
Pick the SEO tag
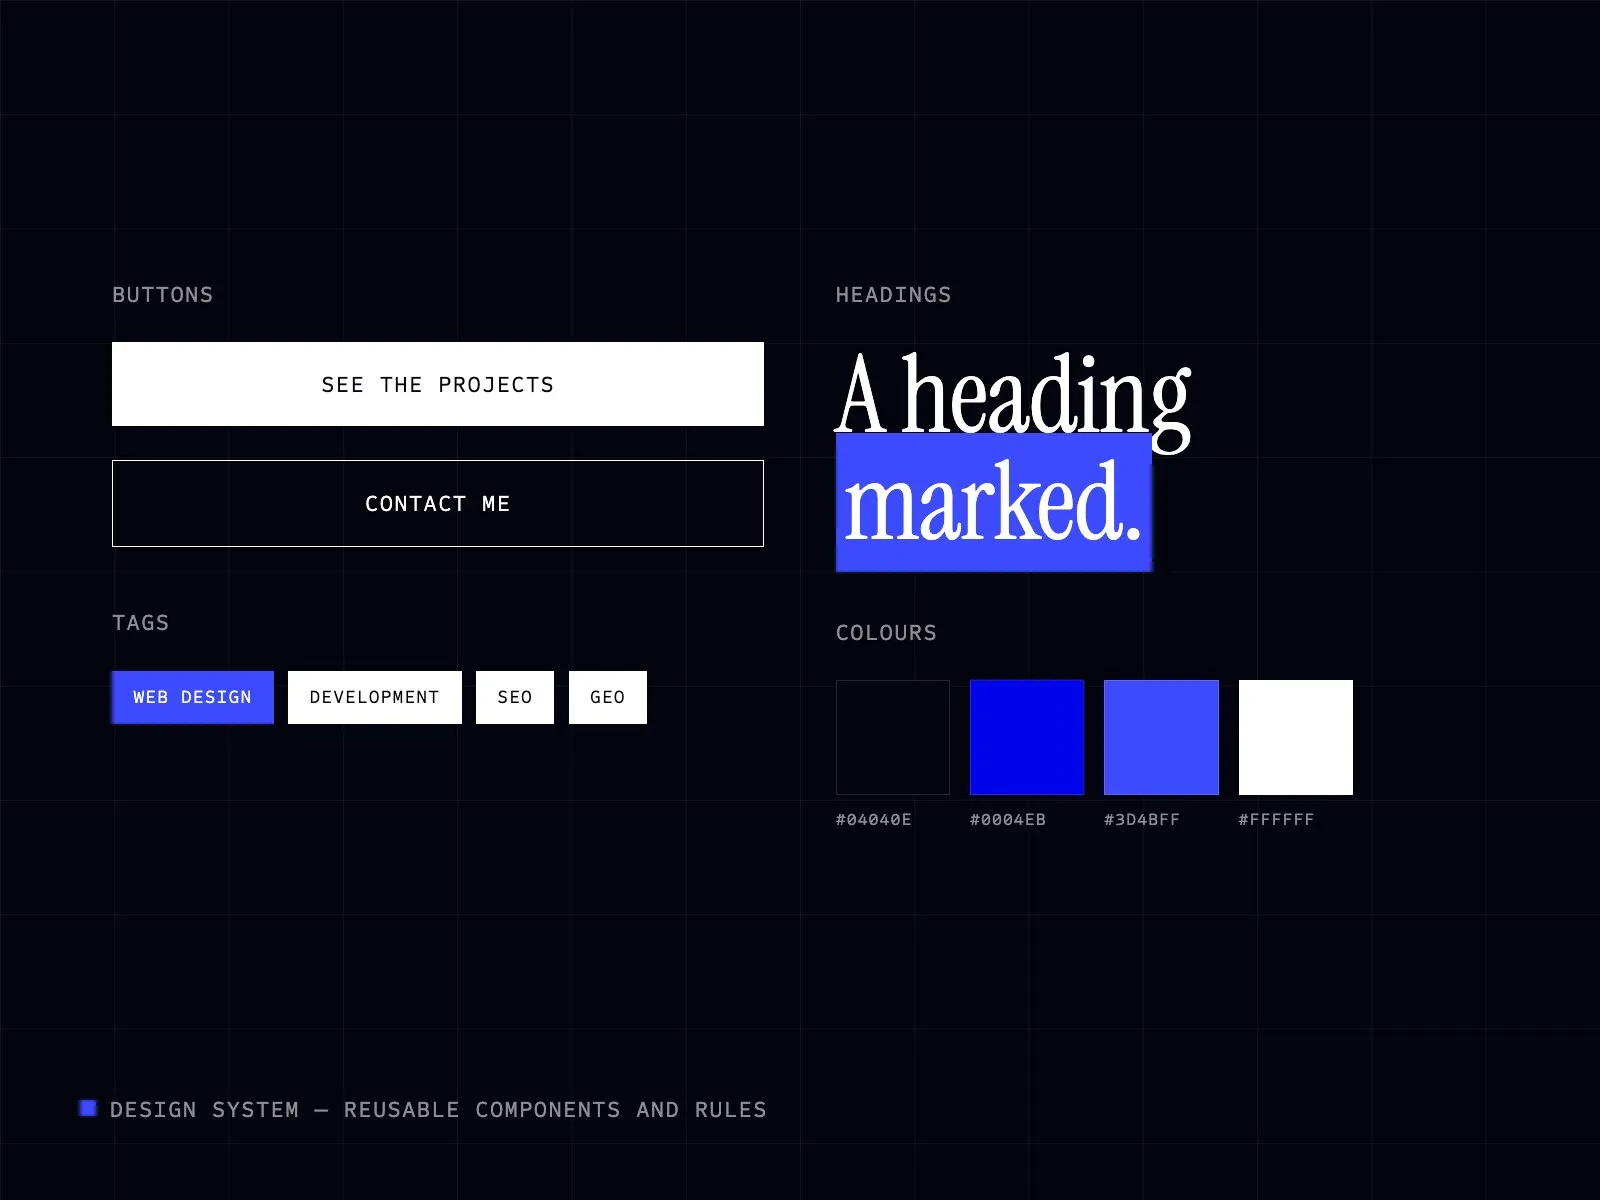coord(515,697)
